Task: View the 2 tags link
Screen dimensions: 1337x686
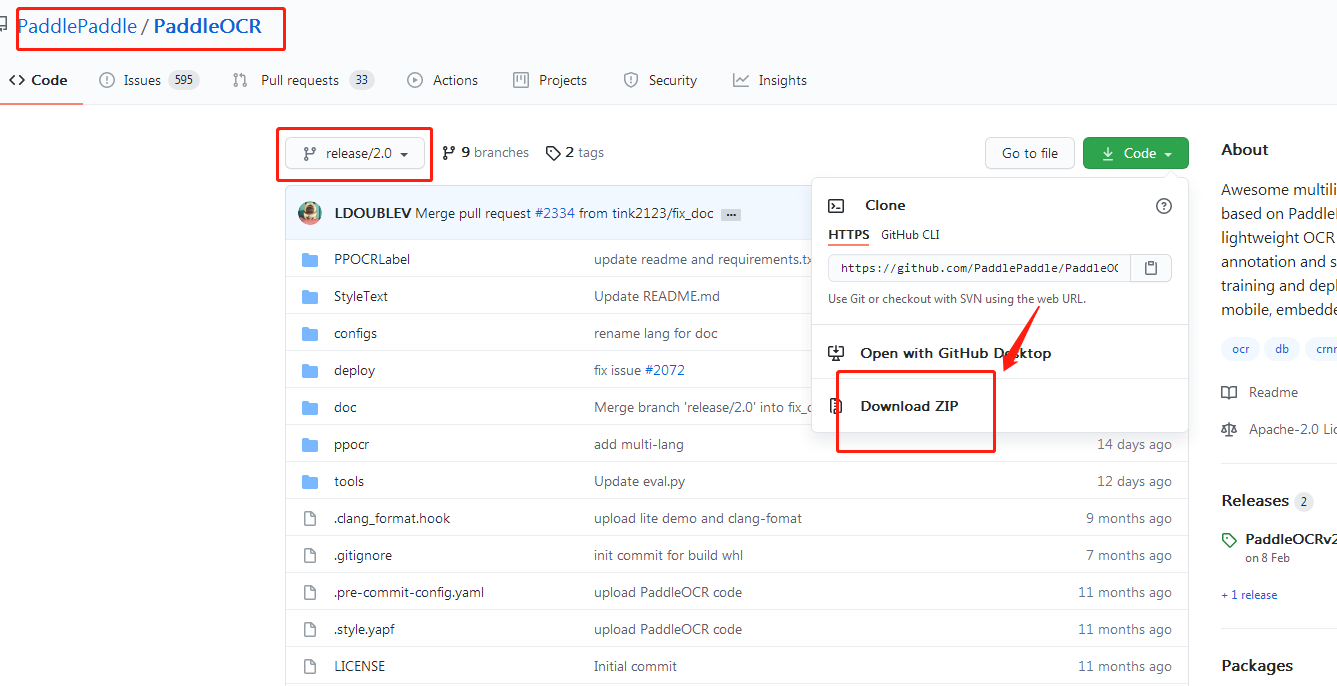Action: pyautogui.click(x=575, y=152)
